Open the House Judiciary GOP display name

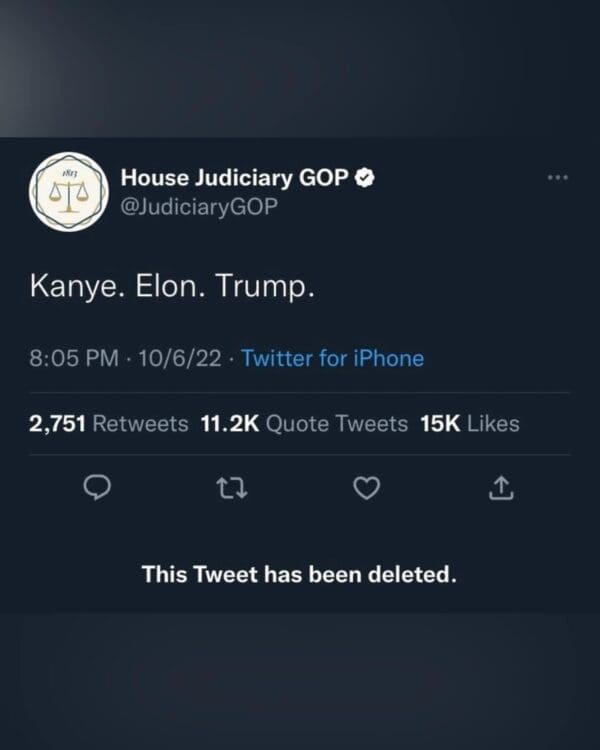coord(235,178)
